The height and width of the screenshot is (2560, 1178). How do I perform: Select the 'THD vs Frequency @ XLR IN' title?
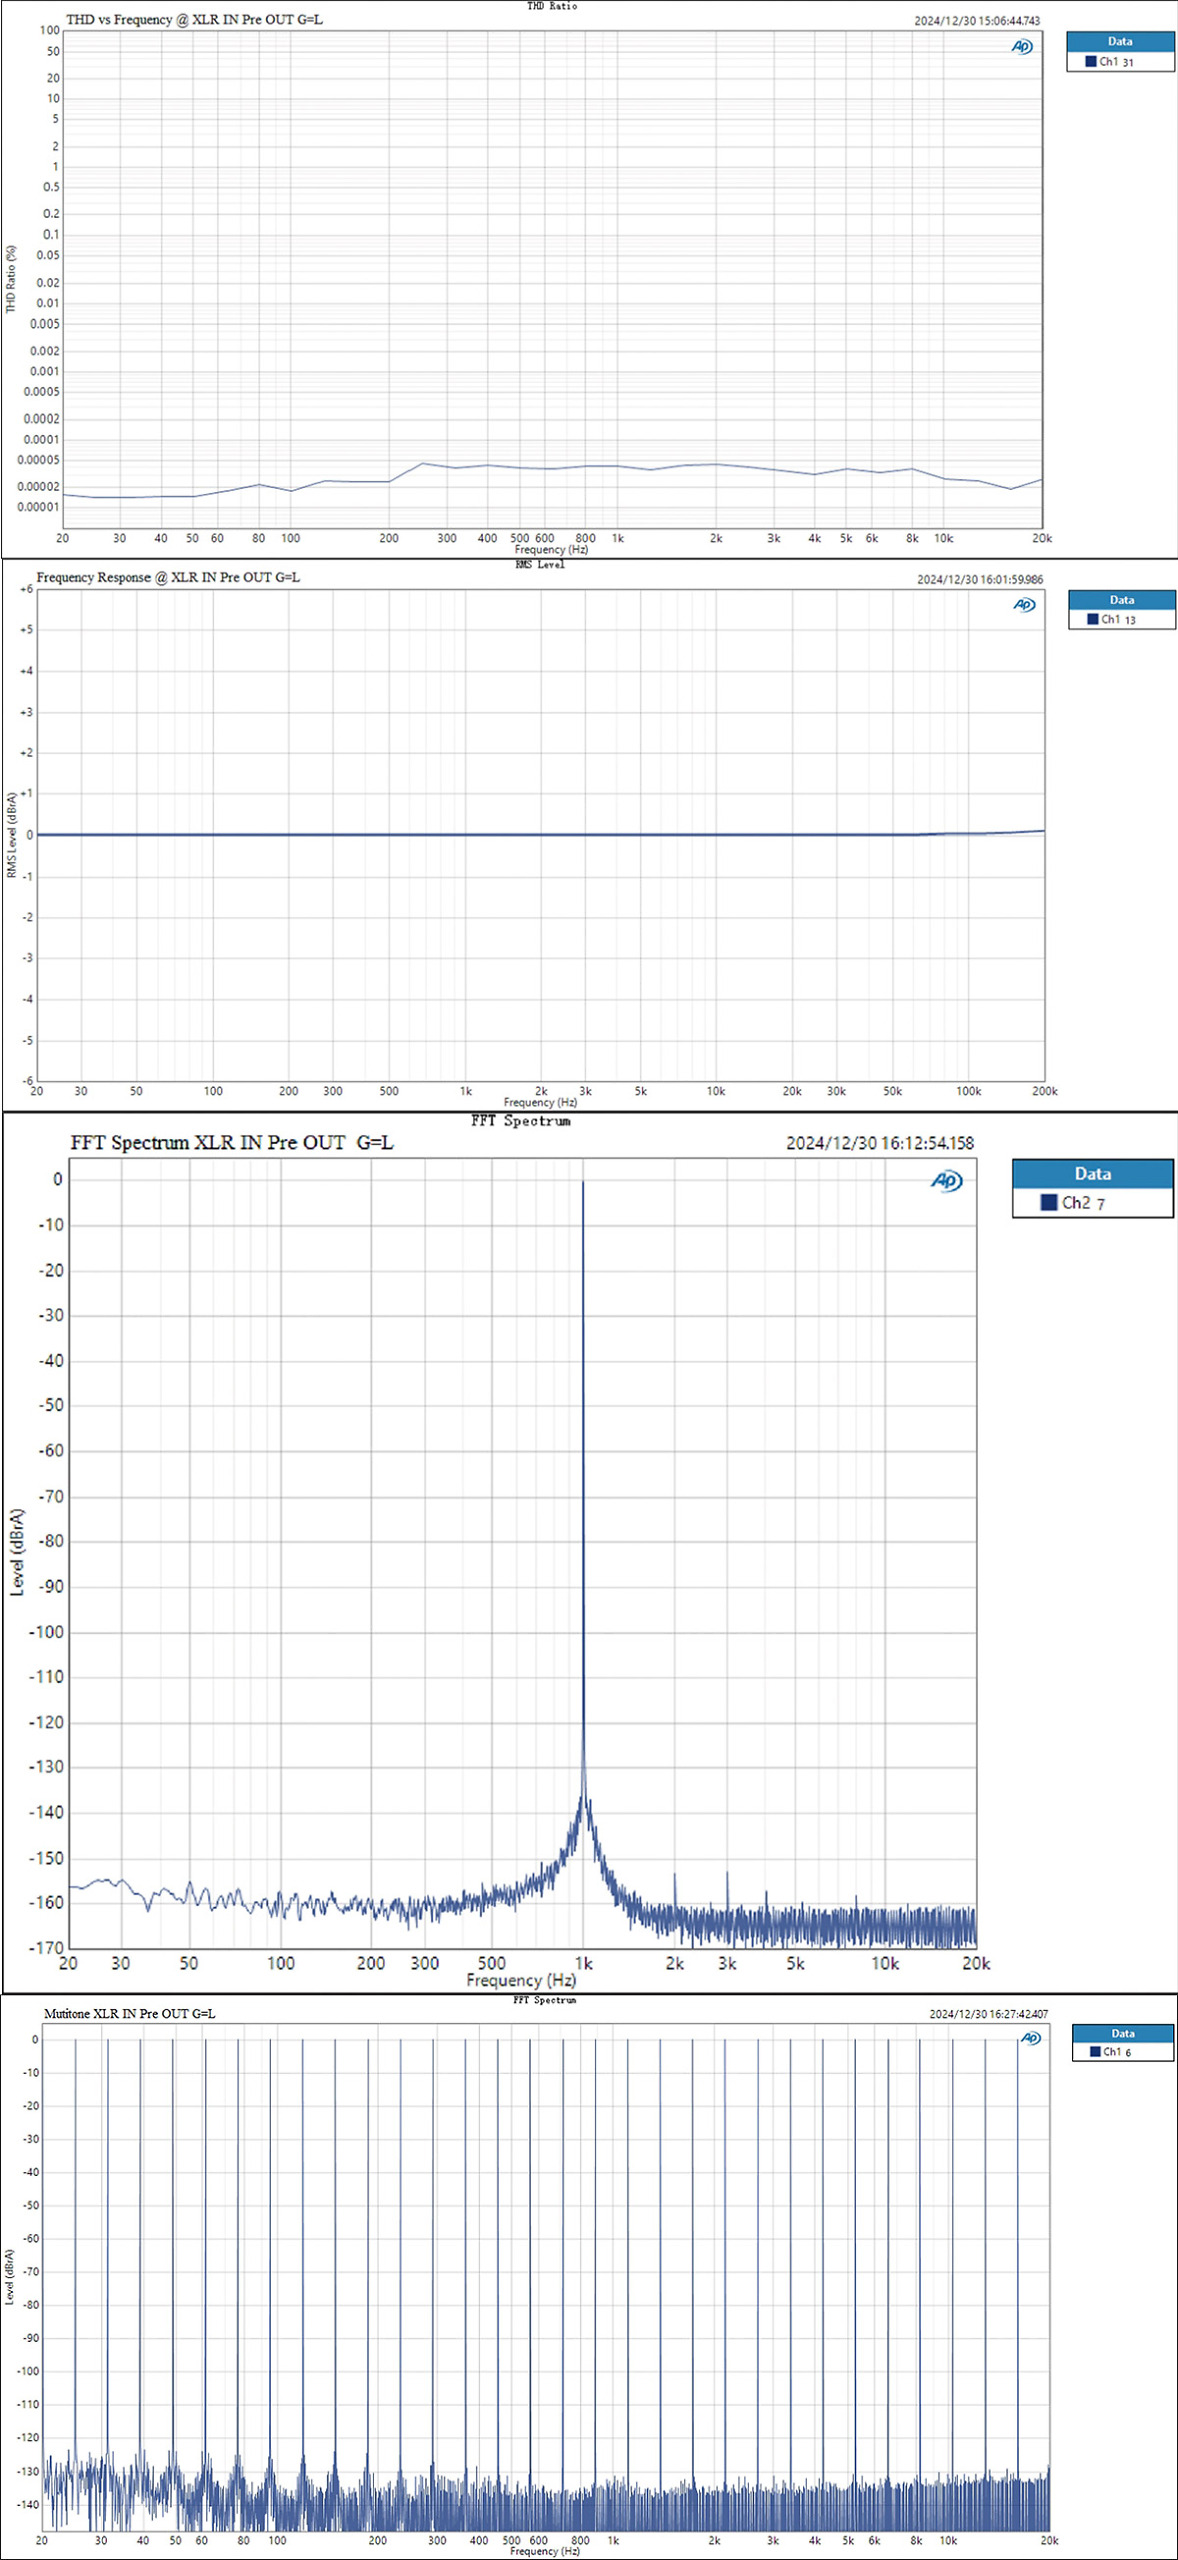(194, 20)
